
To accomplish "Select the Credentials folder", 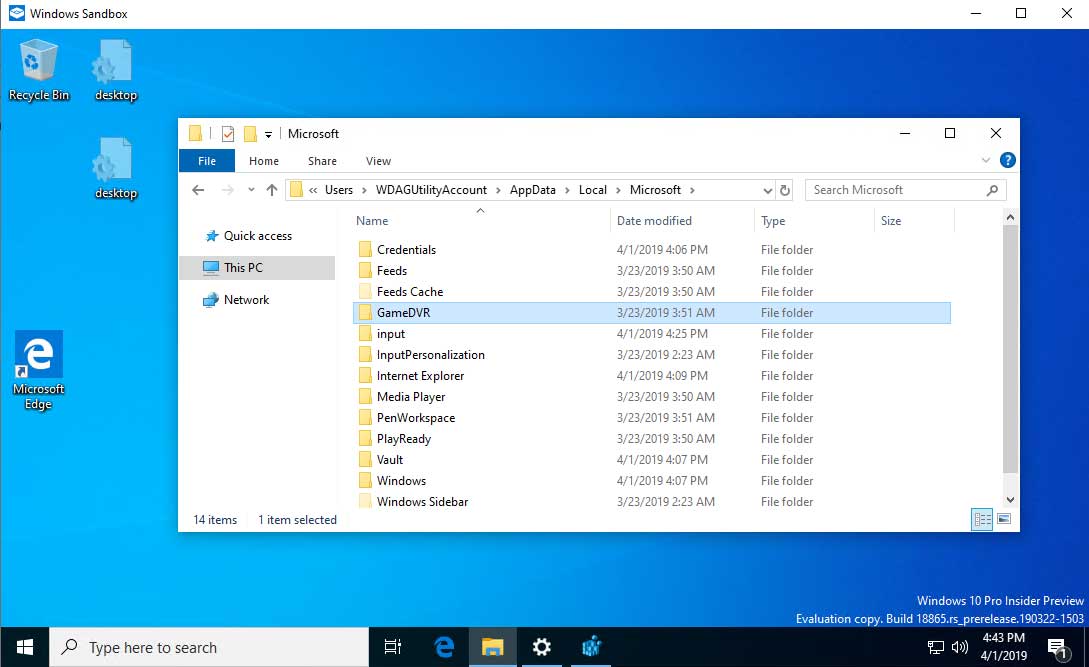I will click(x=651, y=249).
